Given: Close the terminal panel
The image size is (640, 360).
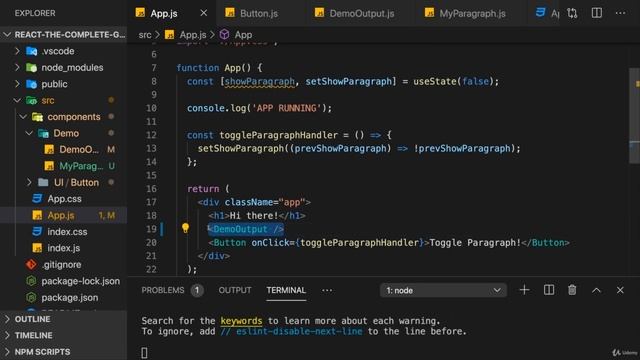Looking at the screenshot, I should pyautogui.click(x=620, y=290).
